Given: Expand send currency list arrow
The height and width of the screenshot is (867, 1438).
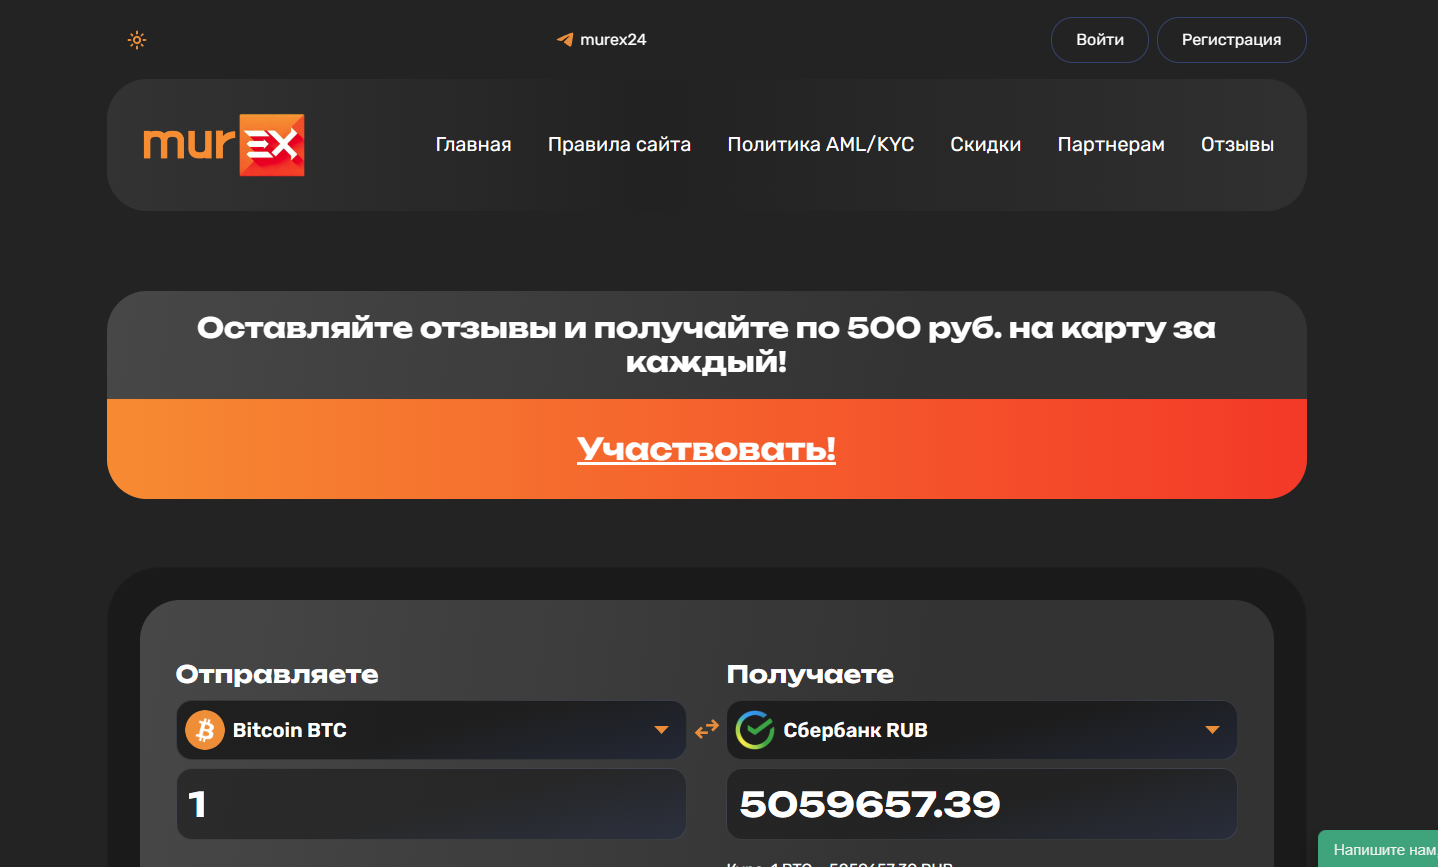Looking at the screenshot, I should tap(661, 730).
